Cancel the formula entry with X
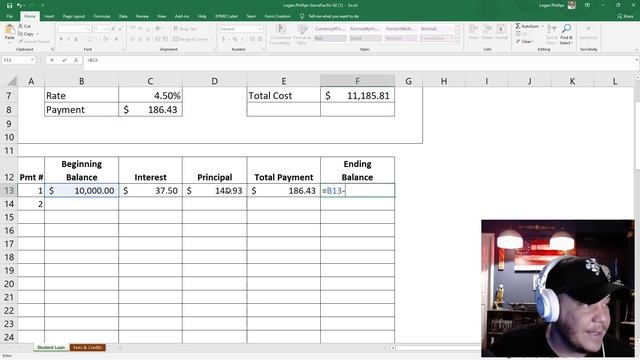Viewport: 640px width, 360px height. coord(52,60)
